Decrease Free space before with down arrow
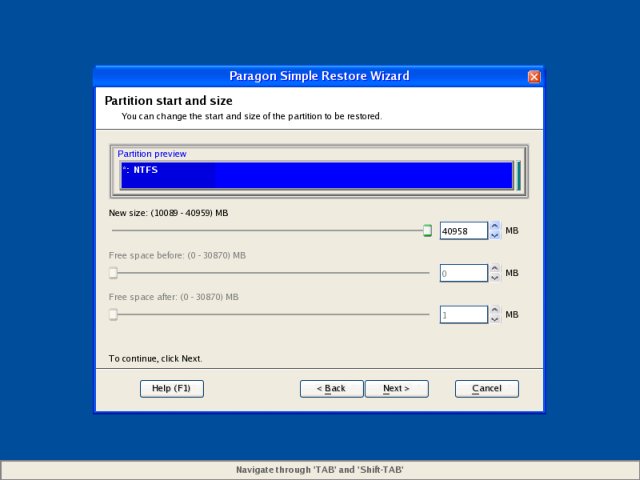Image resolution: width=640 pixels, height=480 pixels. [495, 278]
